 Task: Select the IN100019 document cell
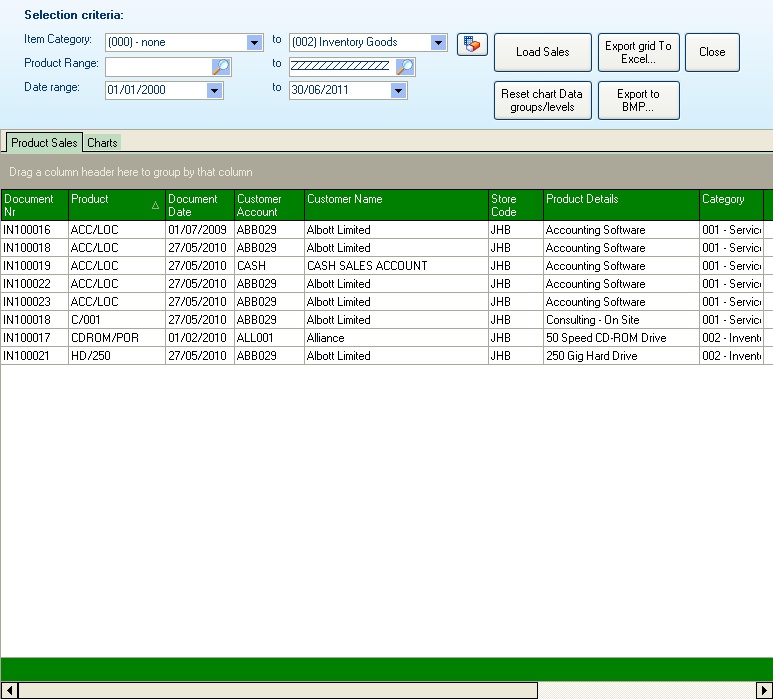34,266
